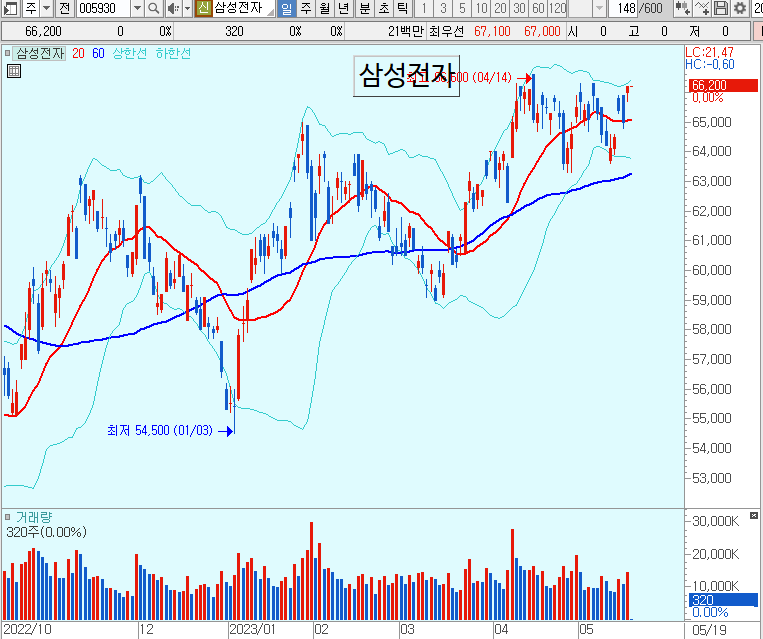The image size is (763, 639).
Task: Click the 삼성전자 chart legend label
Action: 39,53
